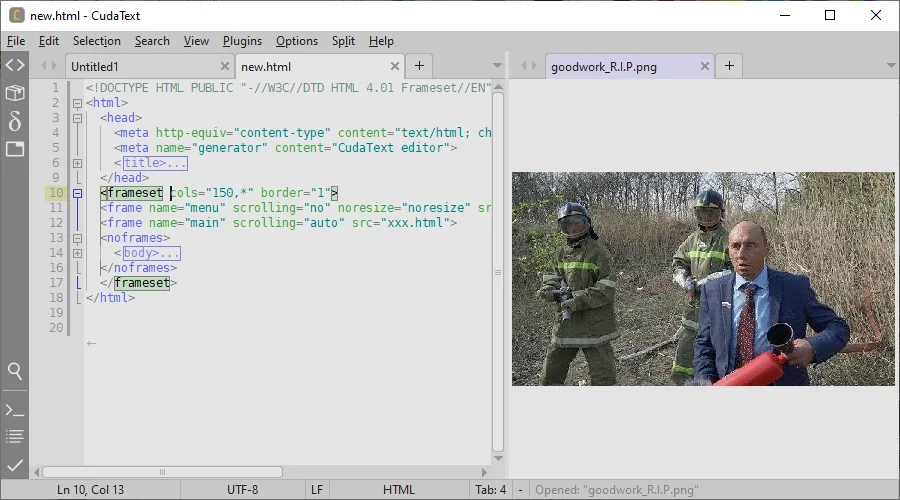Expand the folded title block
The image size is (900, 500).
point(77,164)
